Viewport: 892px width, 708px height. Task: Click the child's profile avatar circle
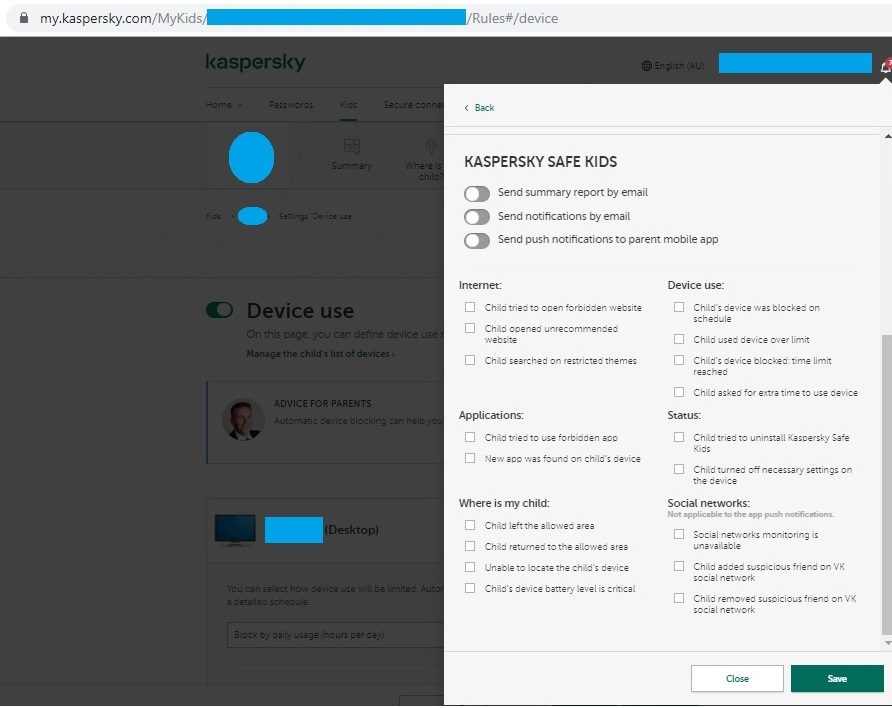click(251, 158)
